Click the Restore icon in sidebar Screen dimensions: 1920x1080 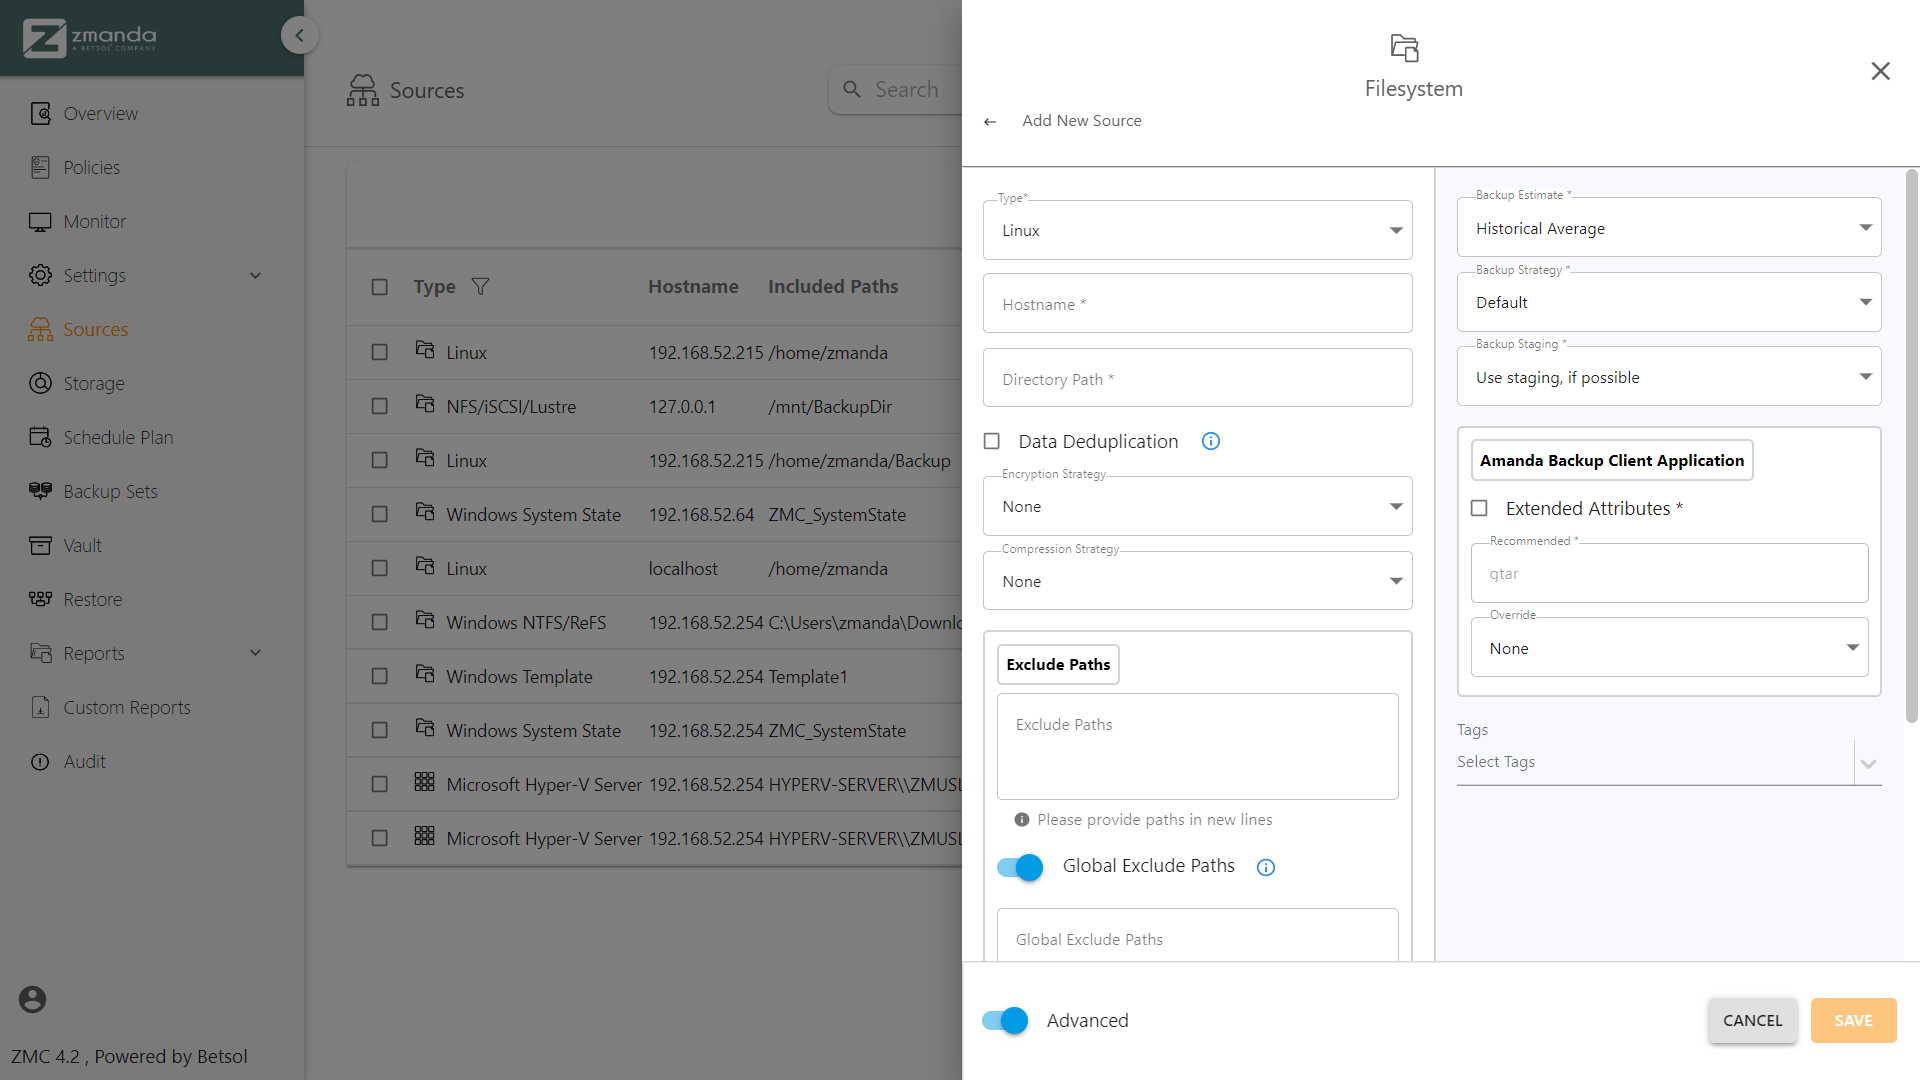40,599
